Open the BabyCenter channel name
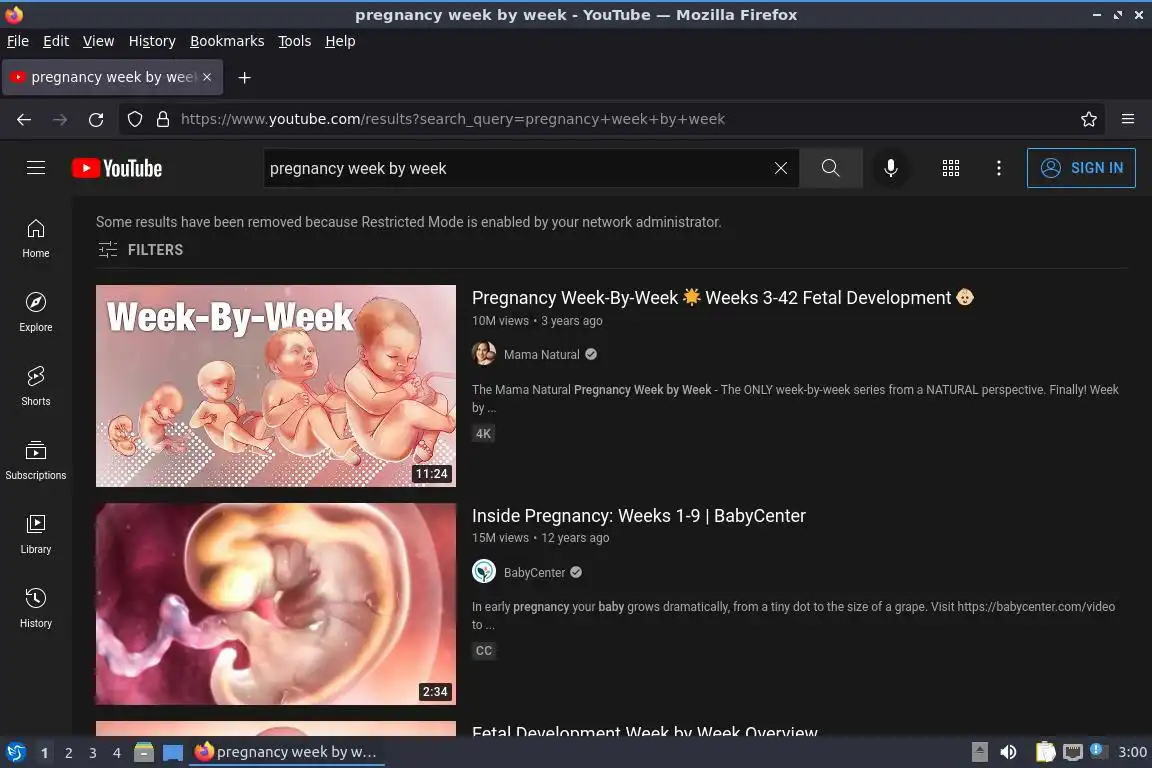1152x768 pixels. pyautogui.click(x=534, y=573)
